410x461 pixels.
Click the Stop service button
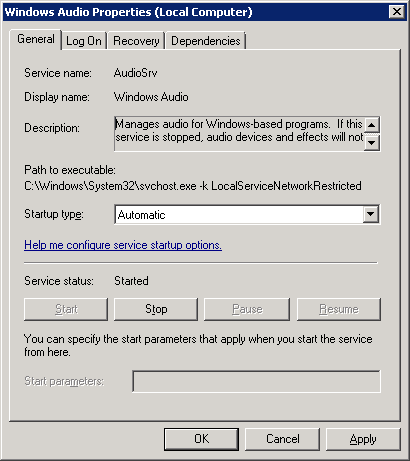[x=156, y=309]
